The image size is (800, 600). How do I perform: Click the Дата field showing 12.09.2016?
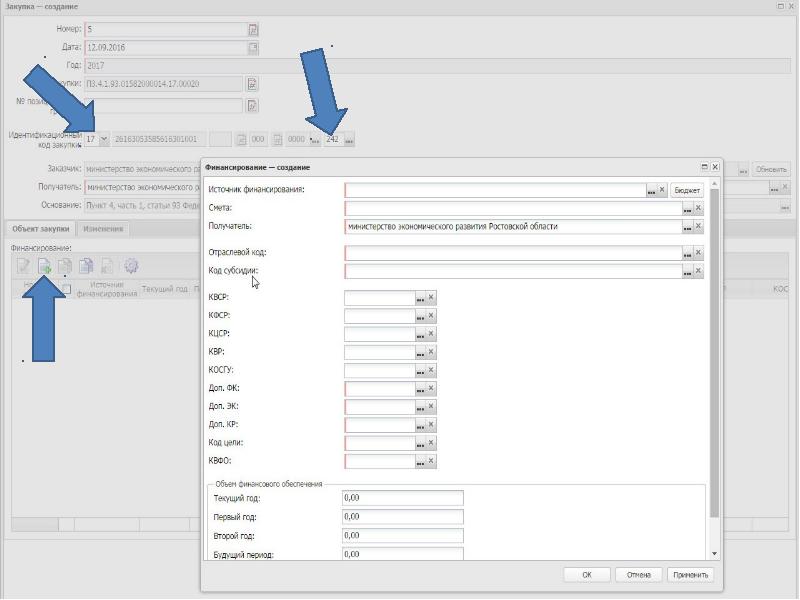(166, 48)
